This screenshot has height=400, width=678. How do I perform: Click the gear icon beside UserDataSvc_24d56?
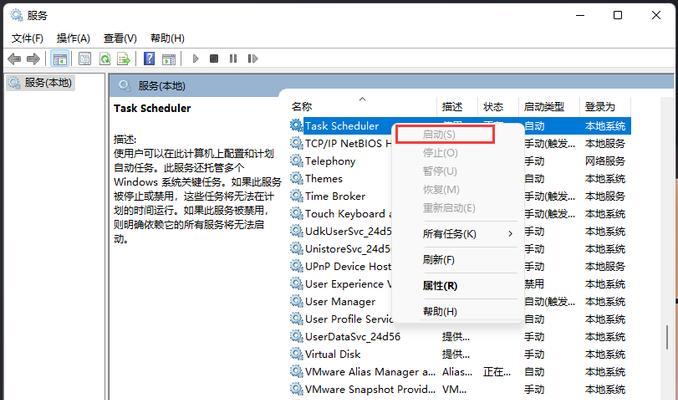[296, 336]
